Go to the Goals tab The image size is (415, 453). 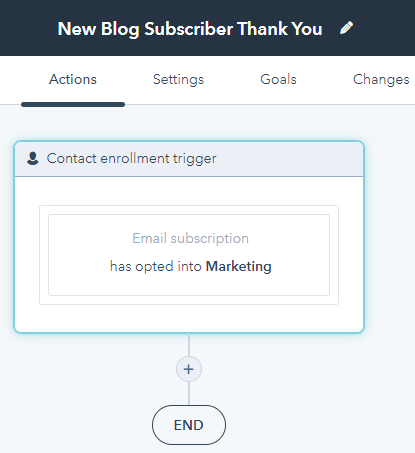278,79
